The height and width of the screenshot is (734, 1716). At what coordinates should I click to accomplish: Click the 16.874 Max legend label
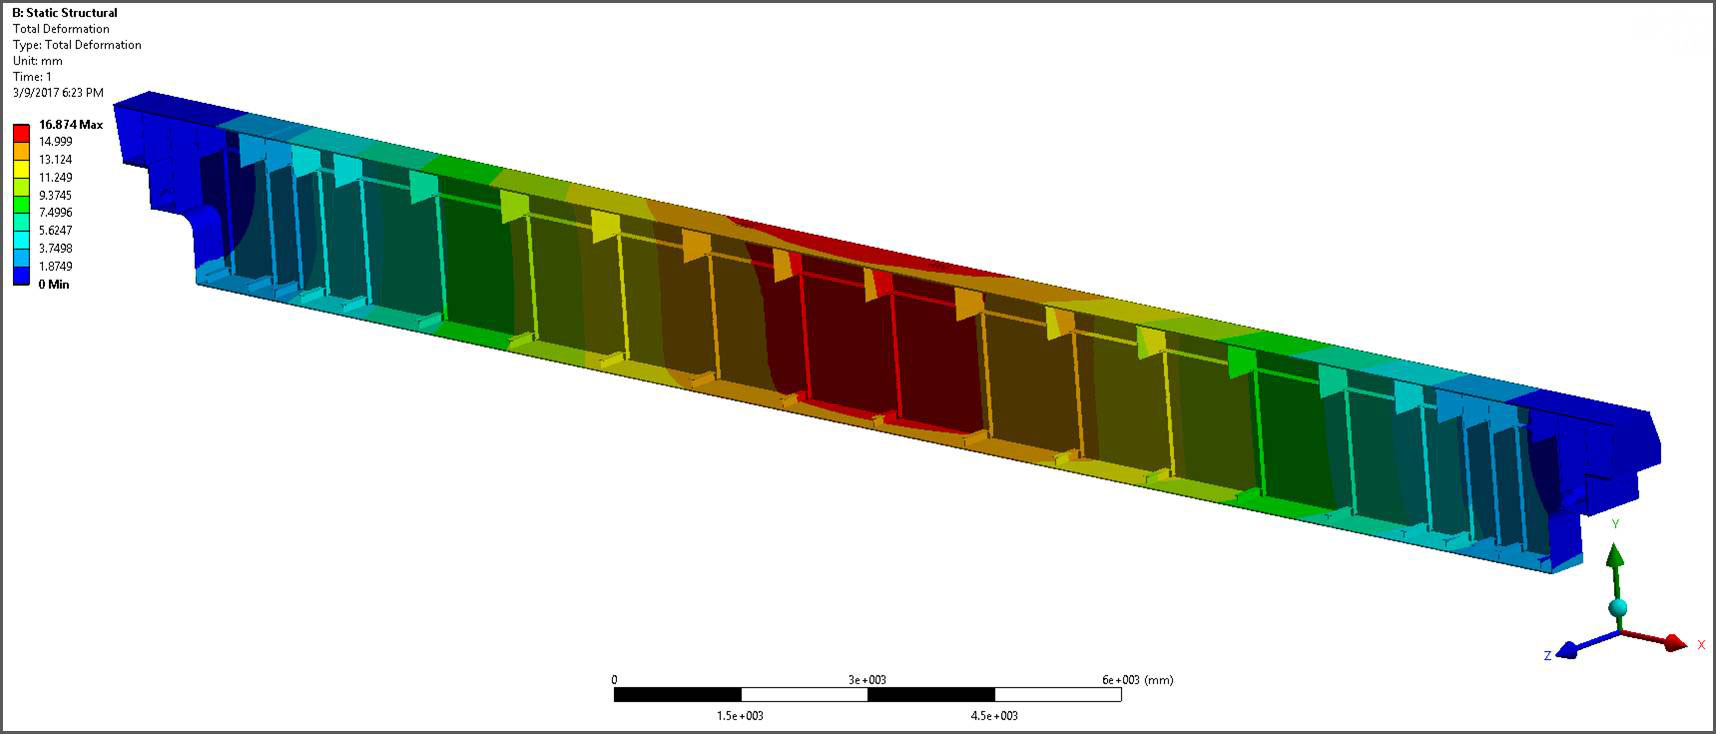[x=70, y=125]
